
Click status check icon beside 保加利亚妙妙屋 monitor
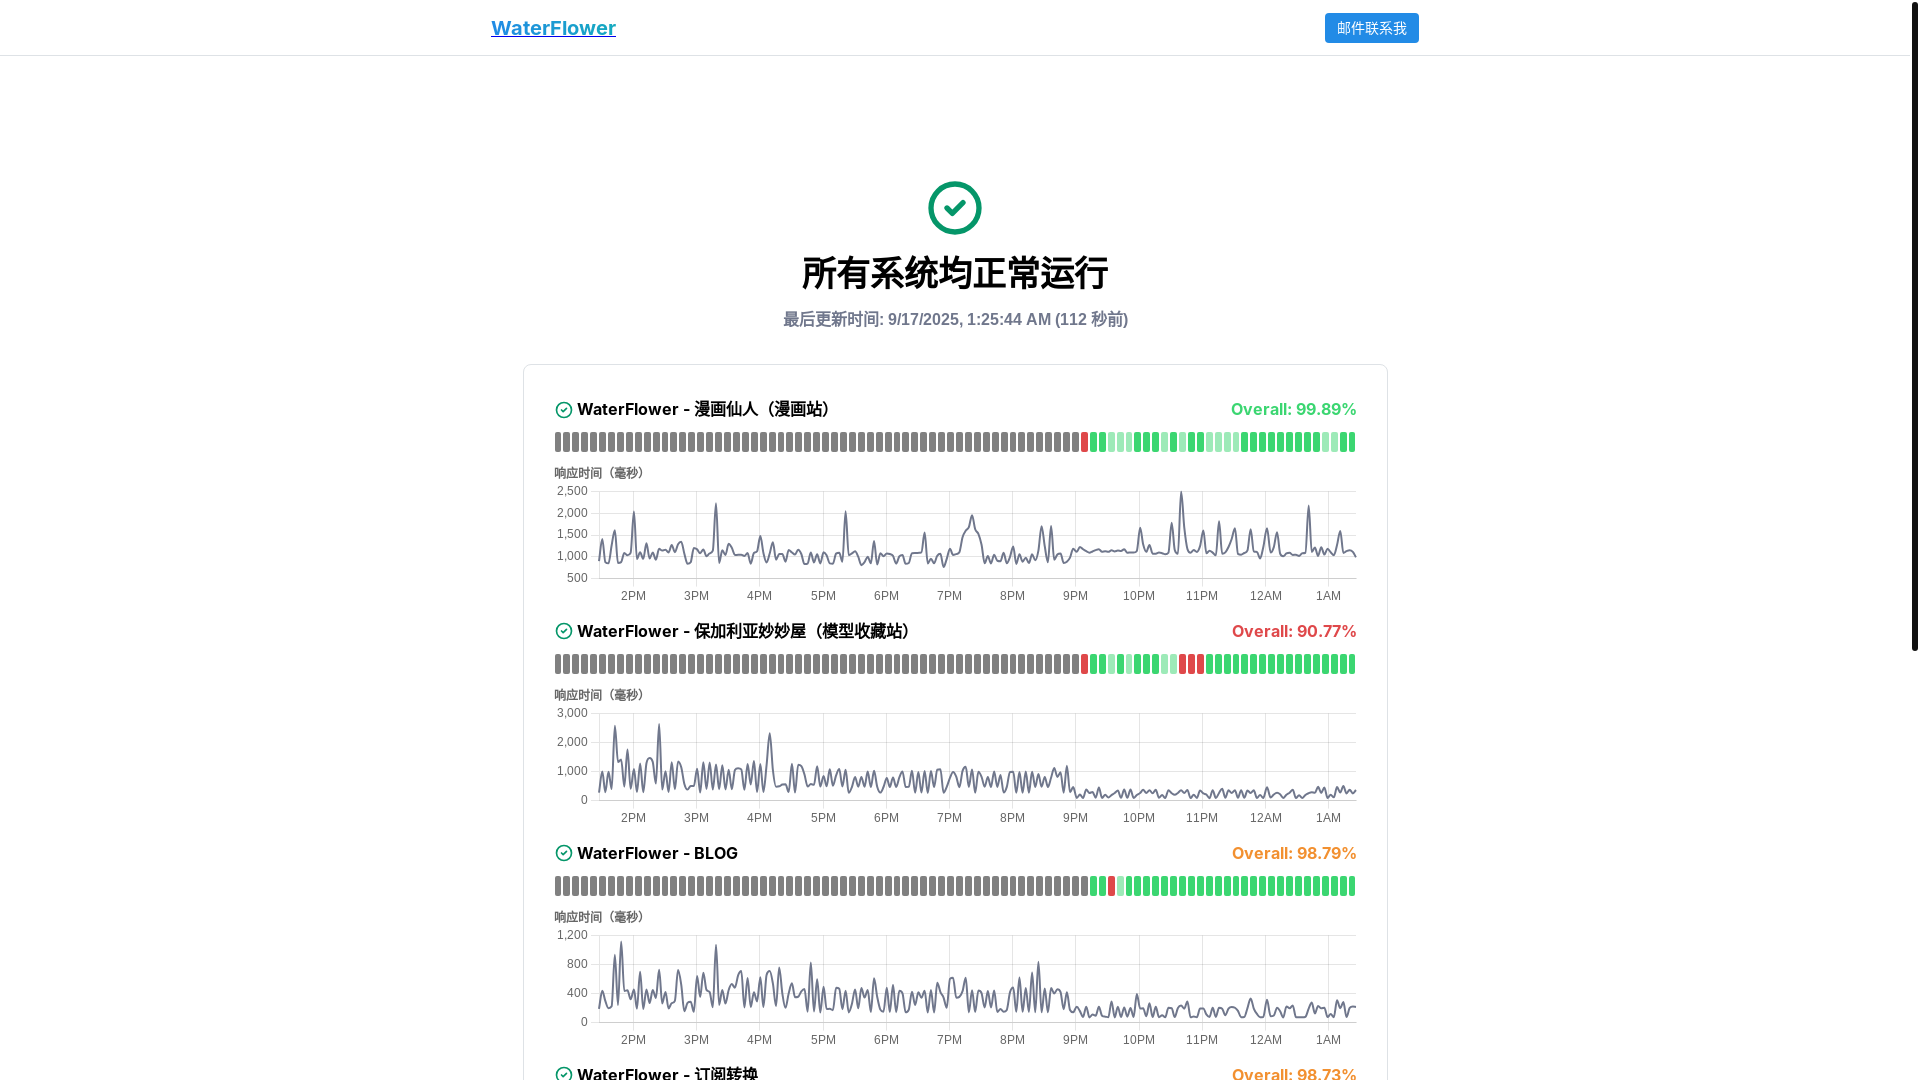click(x=564, y=631)
